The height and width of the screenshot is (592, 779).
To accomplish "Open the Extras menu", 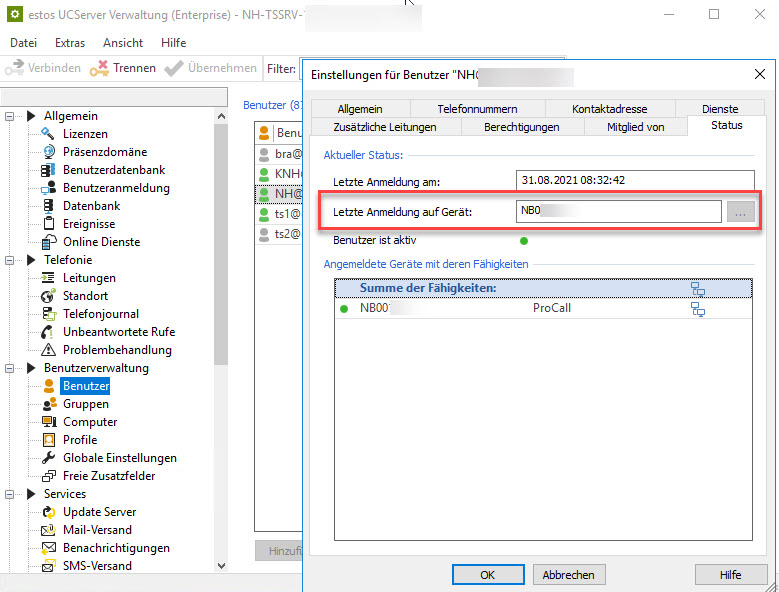I will (x=70, y=43).
